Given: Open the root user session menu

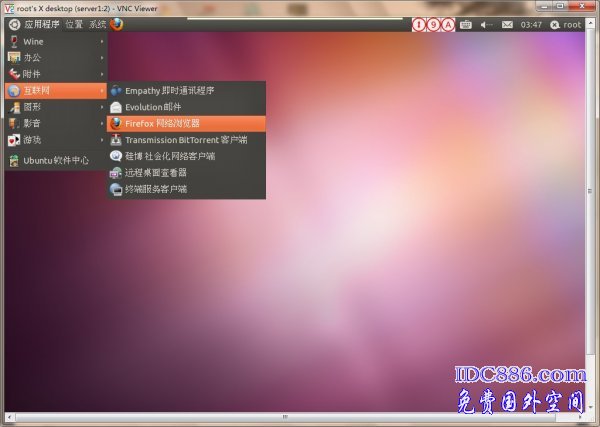Looking at the screenshot, I should point(565,24).
